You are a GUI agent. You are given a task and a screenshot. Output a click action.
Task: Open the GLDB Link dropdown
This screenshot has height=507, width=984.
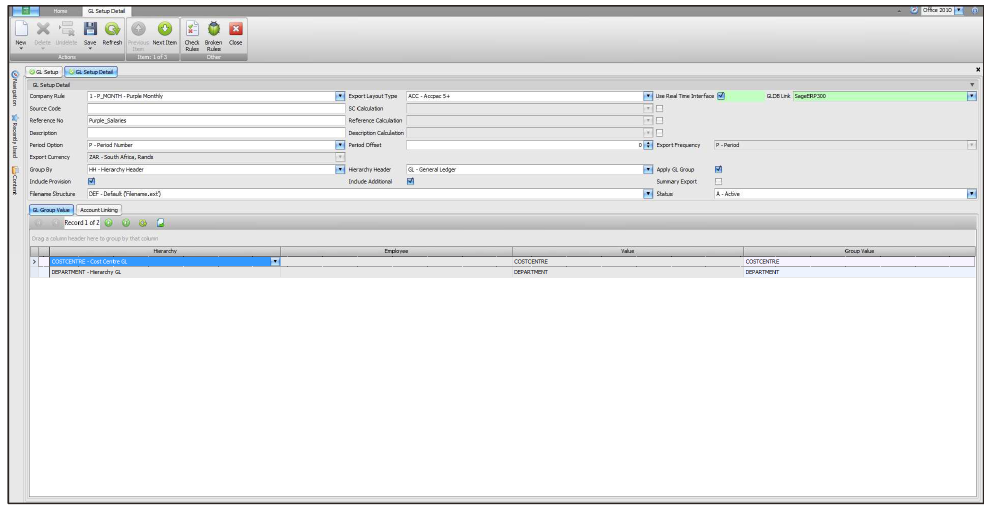(x=972, y=97)
